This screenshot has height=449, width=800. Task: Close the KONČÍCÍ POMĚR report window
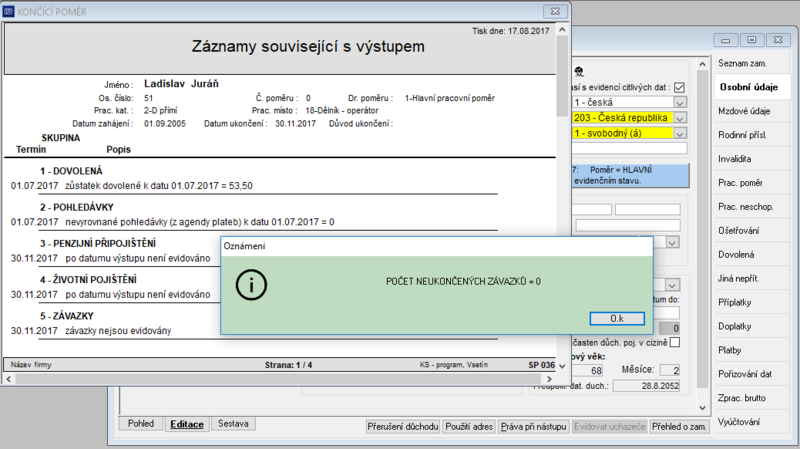coord(555,11)
